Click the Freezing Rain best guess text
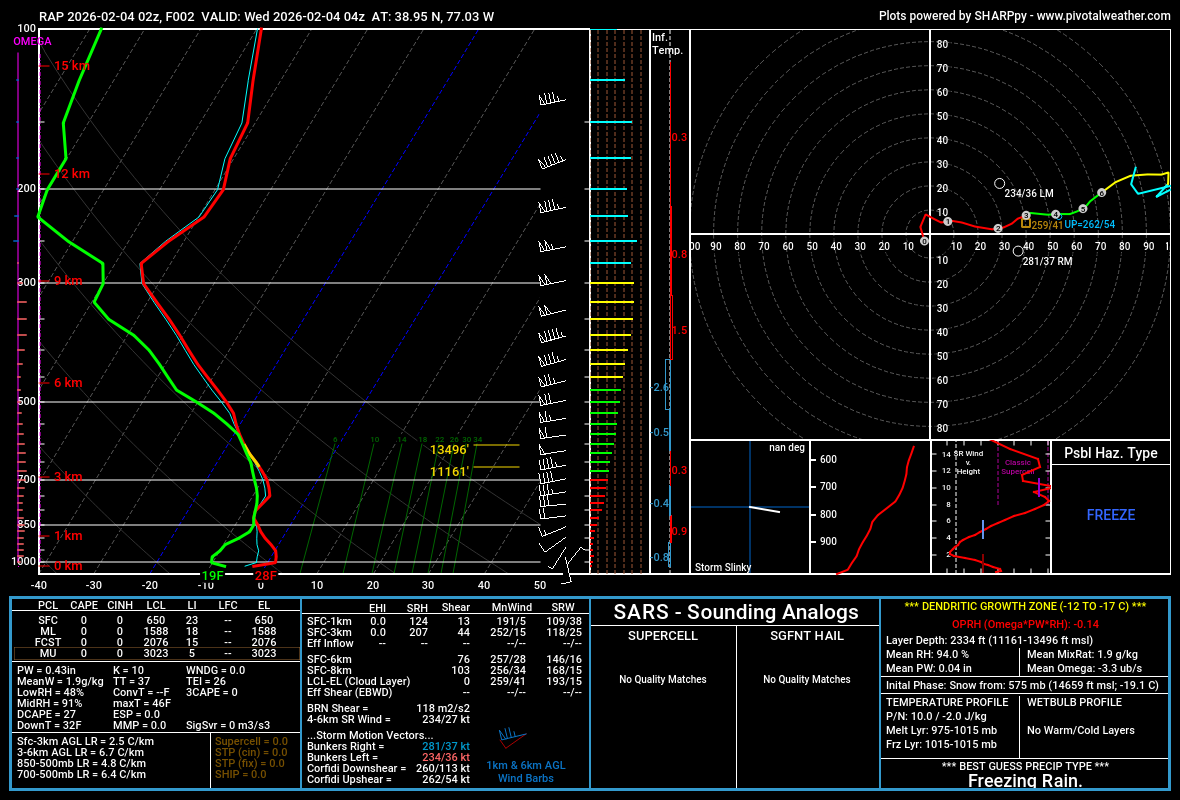The image size is (1180, 800). click(1024, 781)
